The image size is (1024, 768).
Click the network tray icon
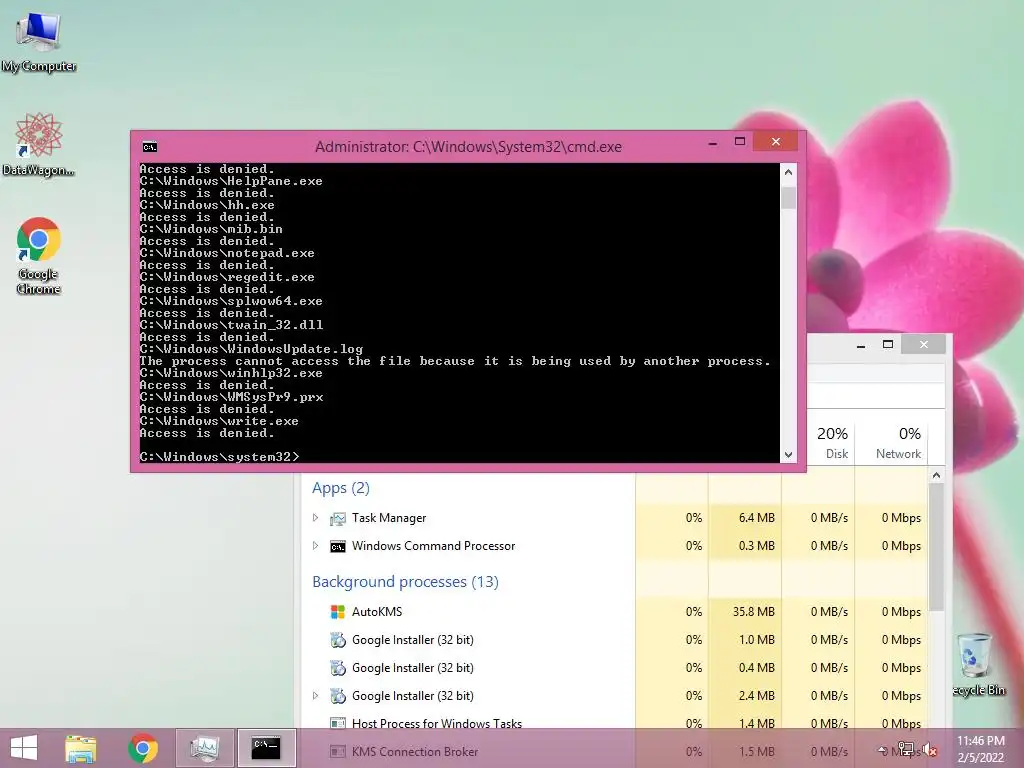tap(906, 749)
